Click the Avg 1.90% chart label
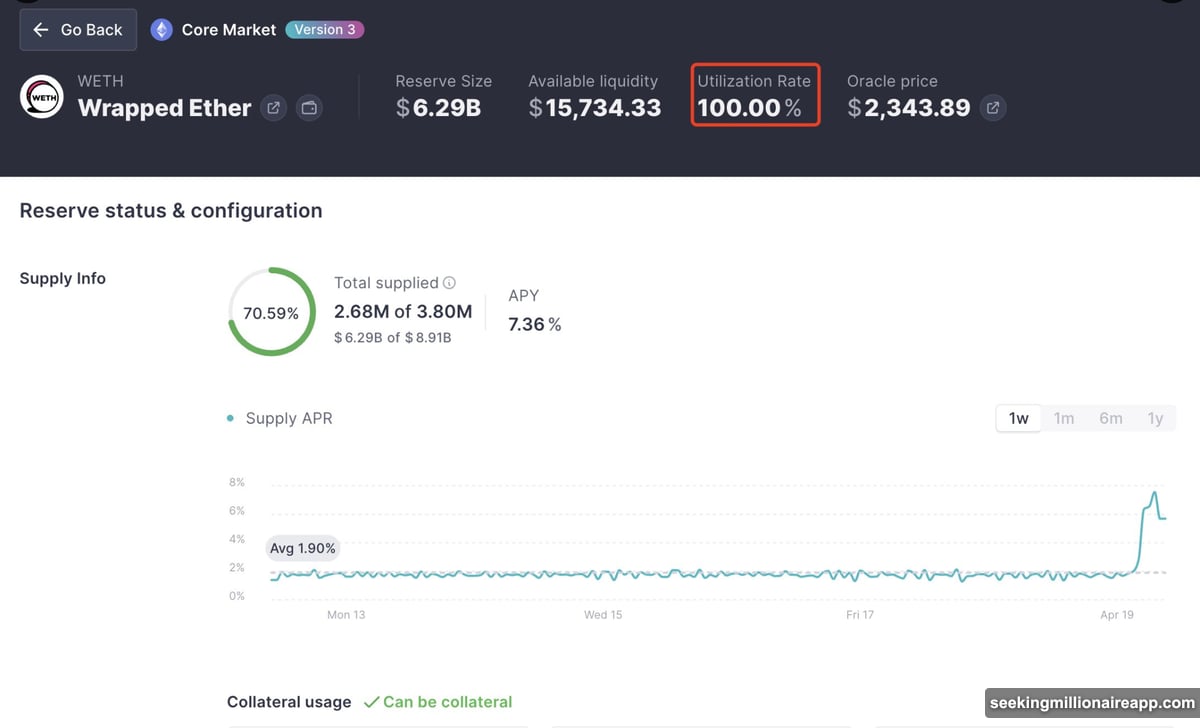This screenshot has height=728, width=1200. [302, 548]
